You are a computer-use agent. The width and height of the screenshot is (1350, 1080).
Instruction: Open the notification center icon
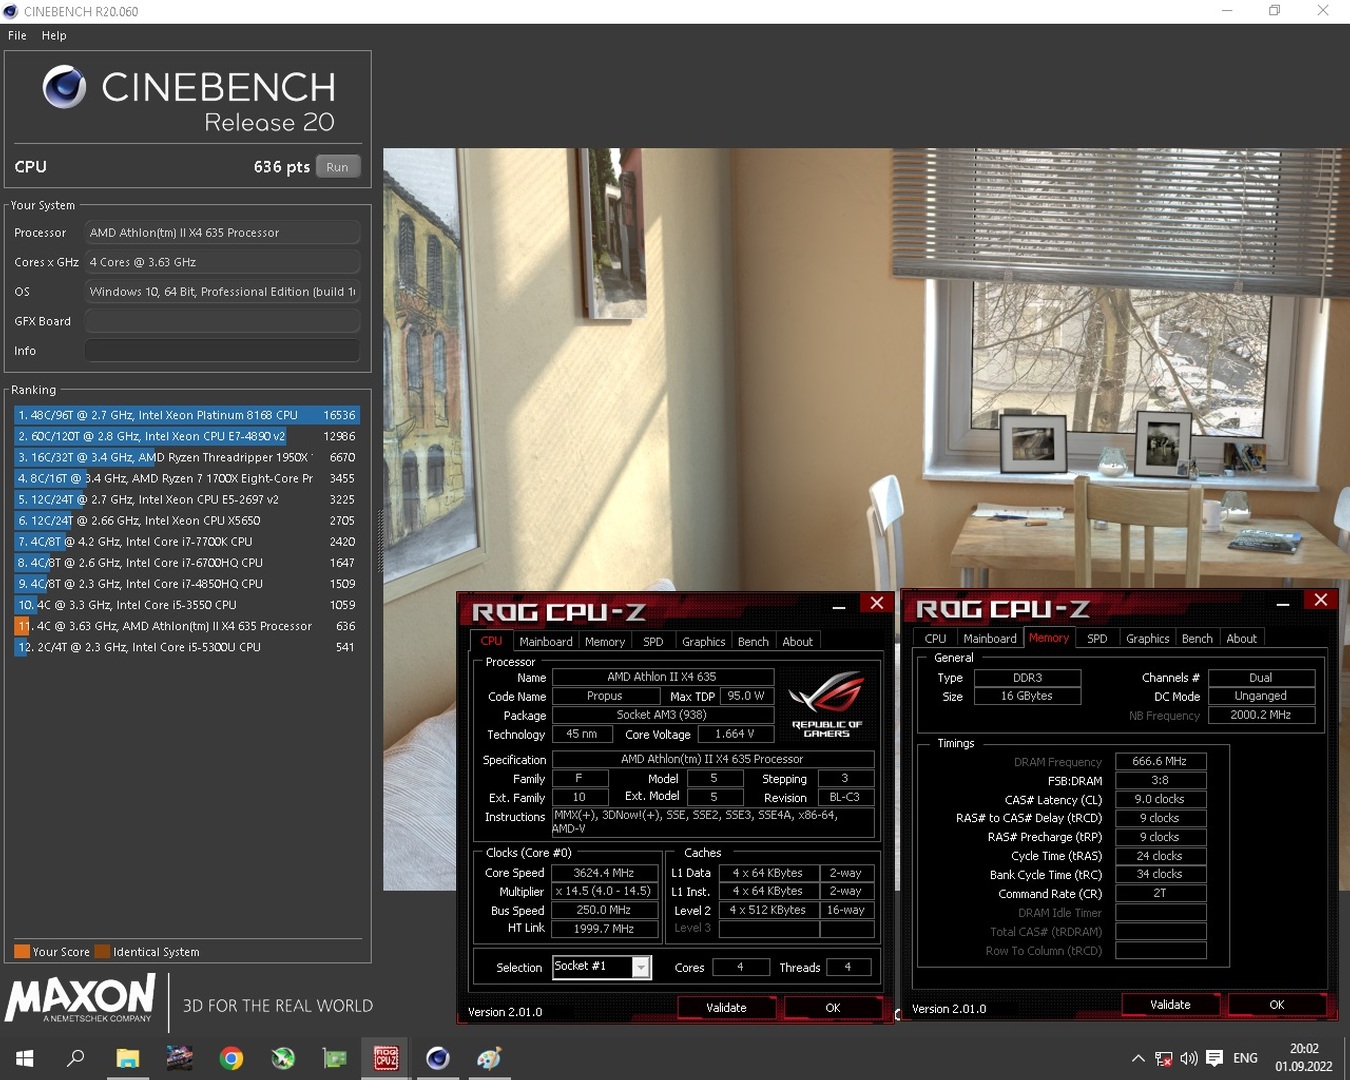(1214, 1058)
